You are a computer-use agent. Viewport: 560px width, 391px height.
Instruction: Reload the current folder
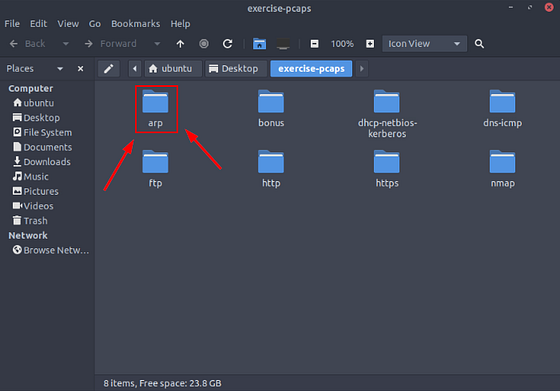tap(228, 44)
